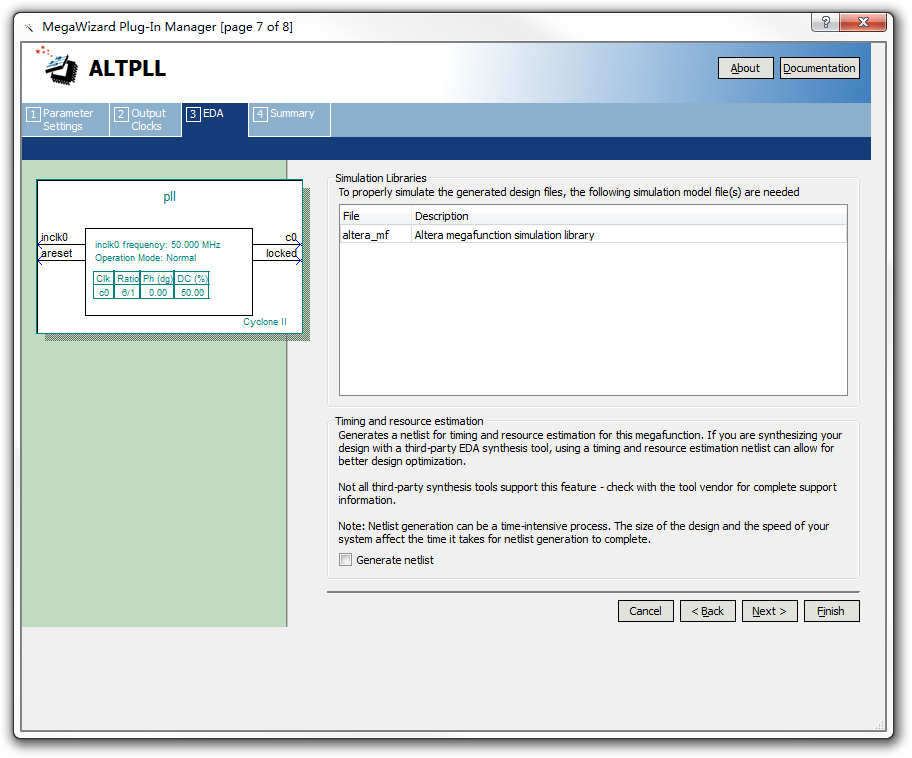Go back to the previous page
The height and width of the screenshot is (758, 912).
pos(708,611)
